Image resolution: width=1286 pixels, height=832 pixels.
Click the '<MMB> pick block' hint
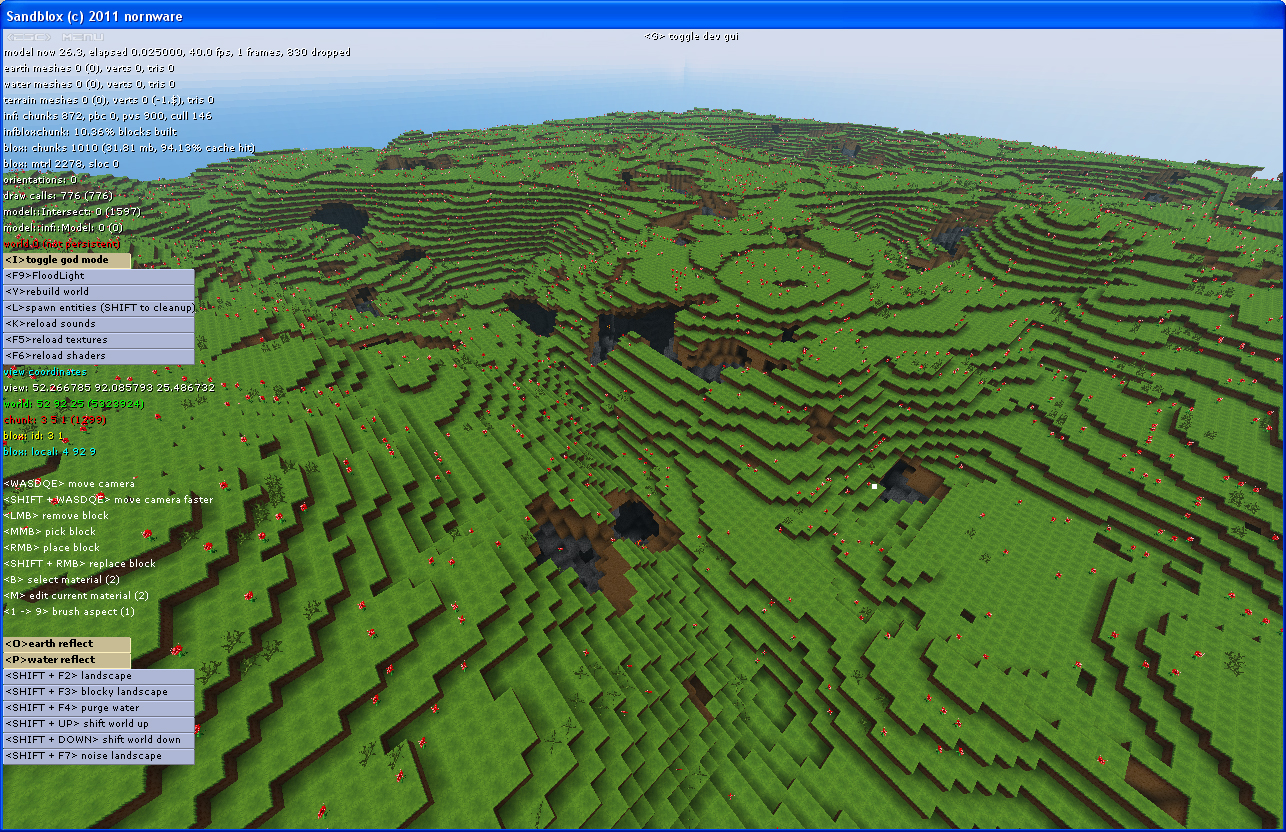50,532
